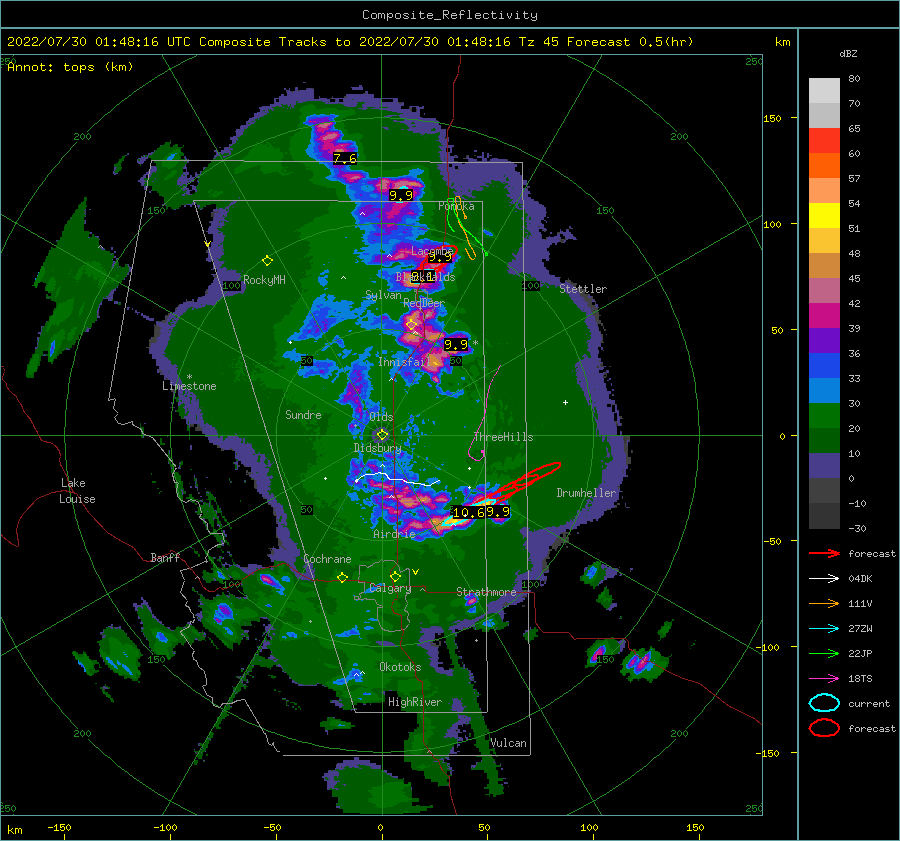The image size is (900, 841).
Task: Click the orange swatch between 60 and 57 dBZ
Action: coord(824,166)
